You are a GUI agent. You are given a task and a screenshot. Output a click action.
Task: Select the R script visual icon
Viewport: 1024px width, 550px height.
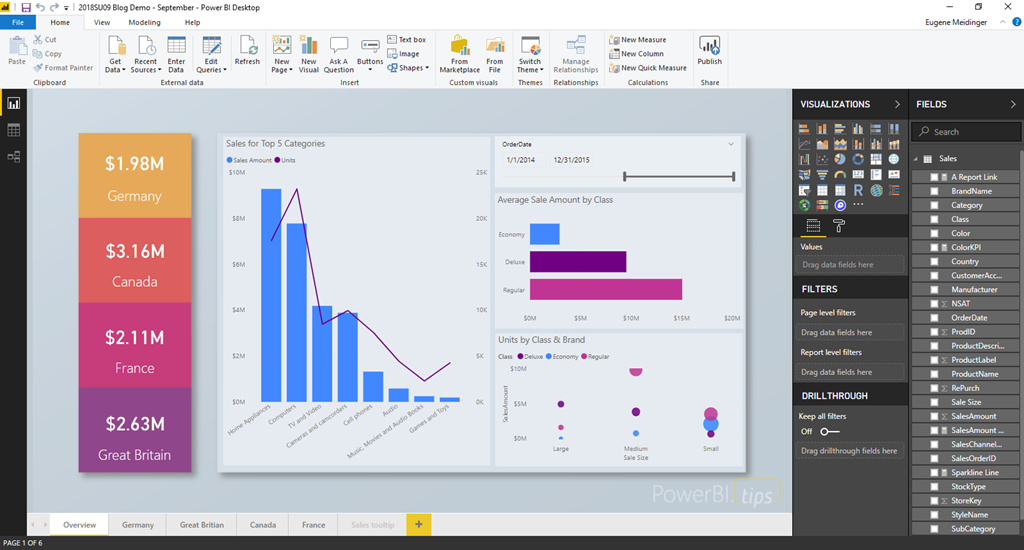[x=858, y=190]
